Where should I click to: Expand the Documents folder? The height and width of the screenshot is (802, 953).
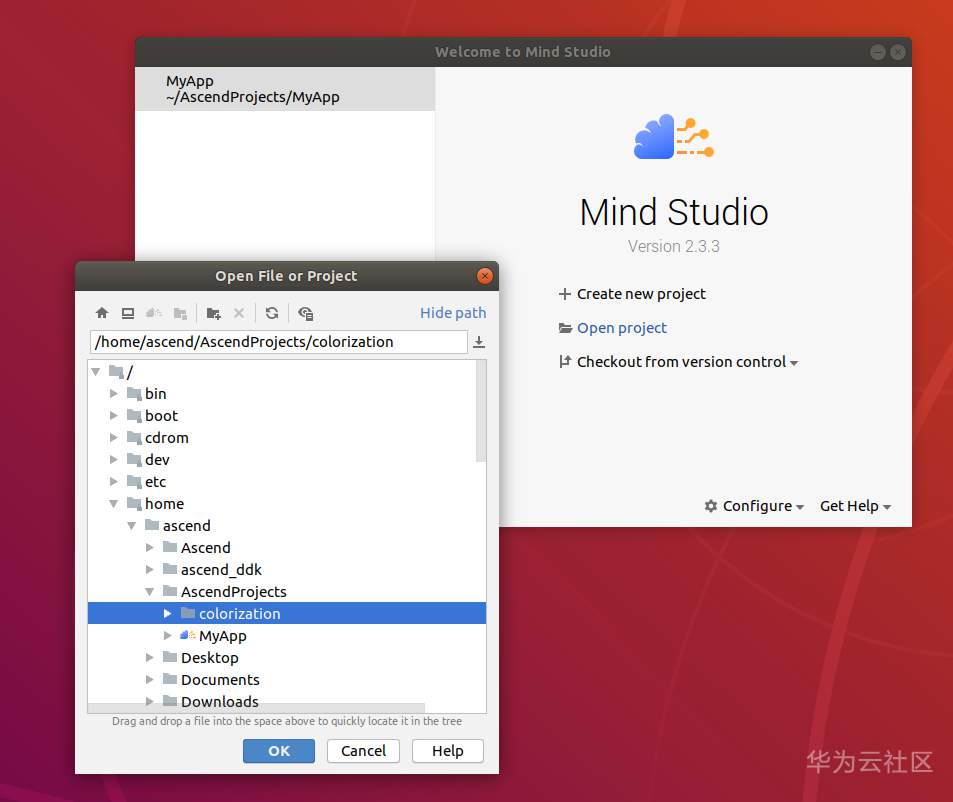(150, 679)
